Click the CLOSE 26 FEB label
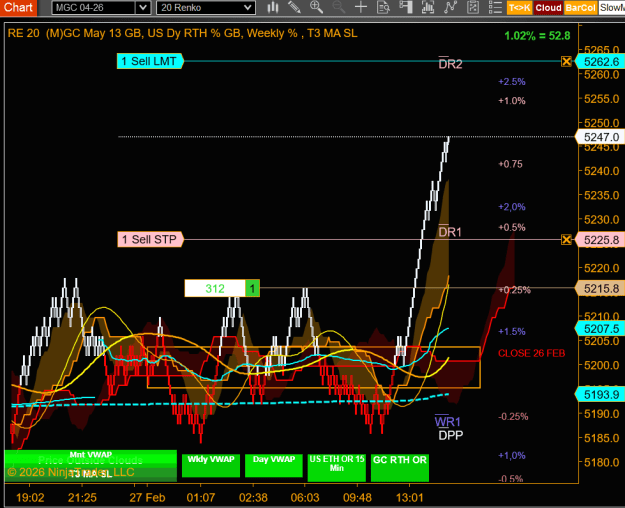 click(x=531, y=353)
